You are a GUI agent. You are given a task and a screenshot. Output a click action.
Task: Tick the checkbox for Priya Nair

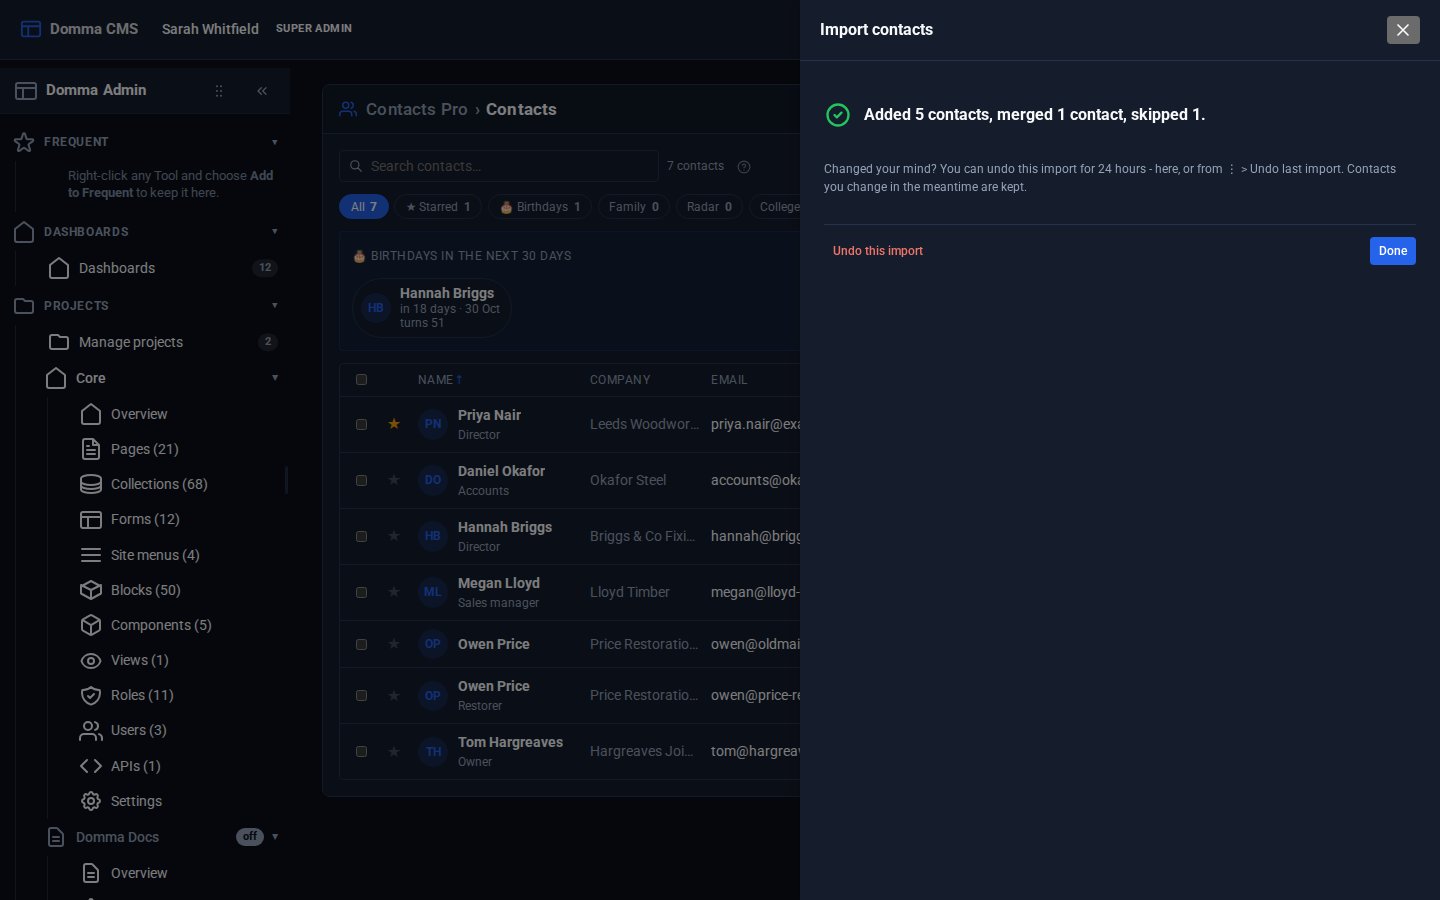tap(362, 424)
